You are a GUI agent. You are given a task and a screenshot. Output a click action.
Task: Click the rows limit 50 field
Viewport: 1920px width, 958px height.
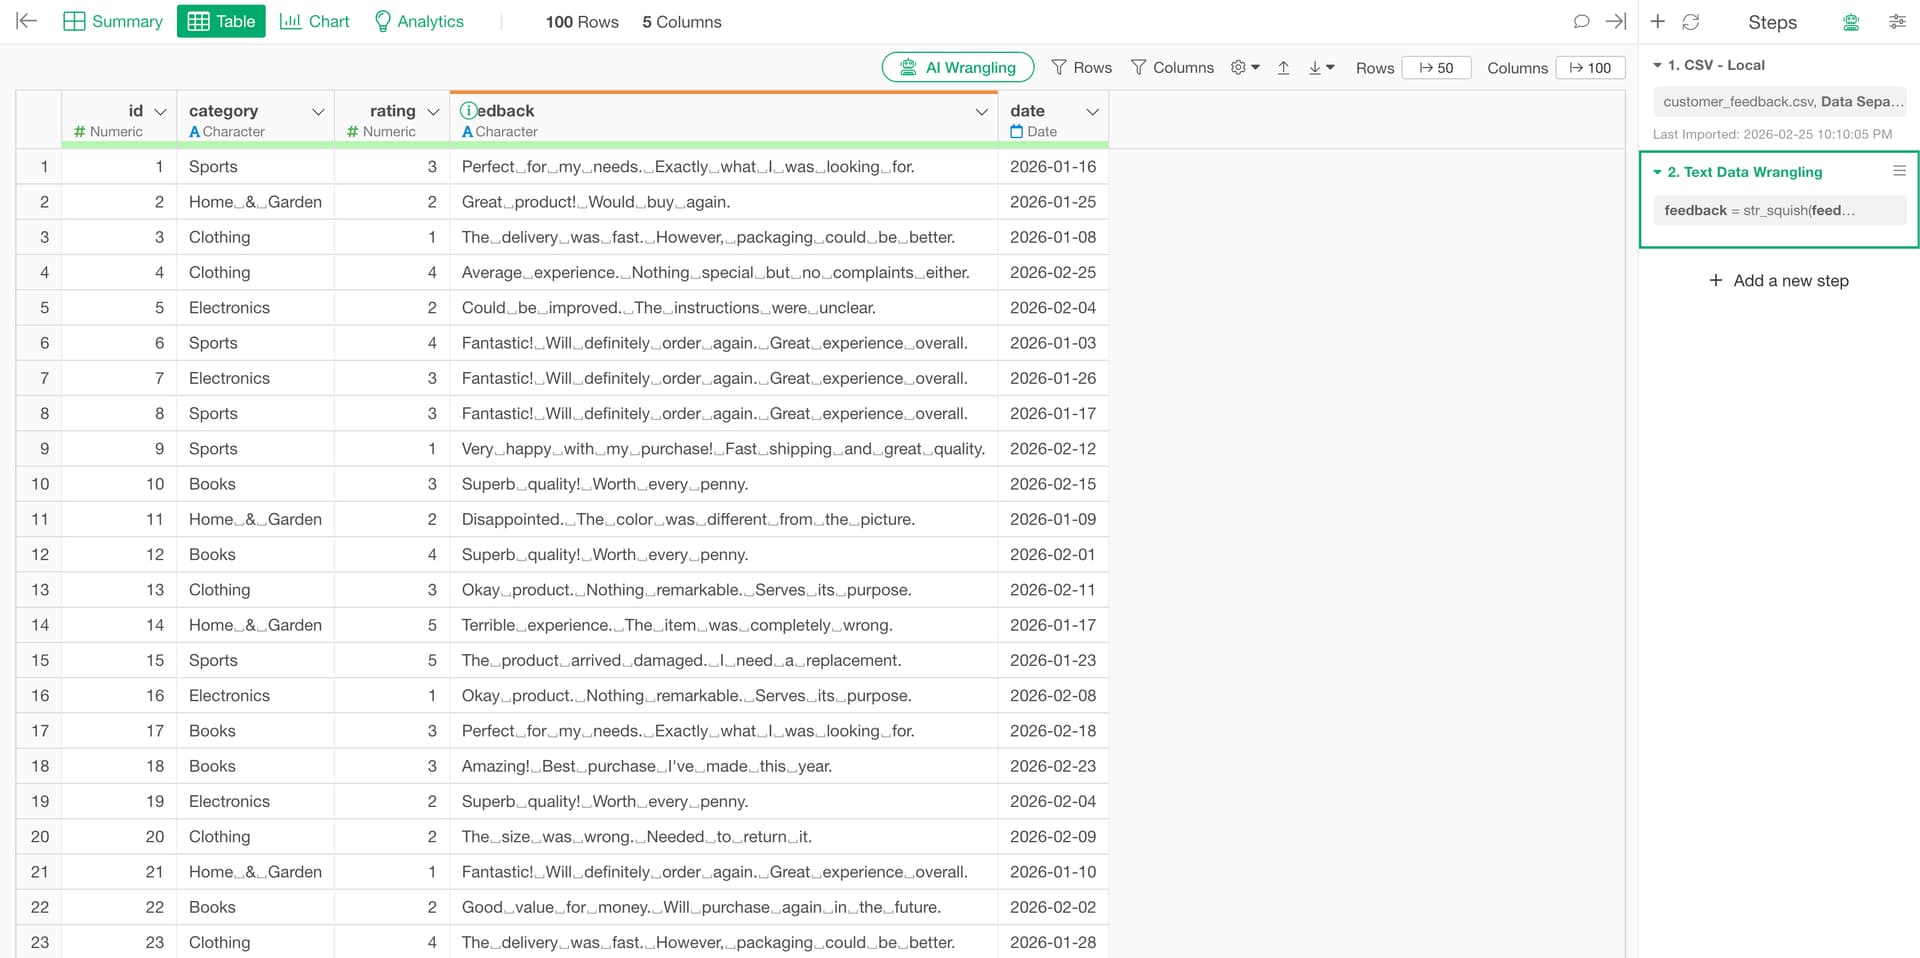[1436, 67]
